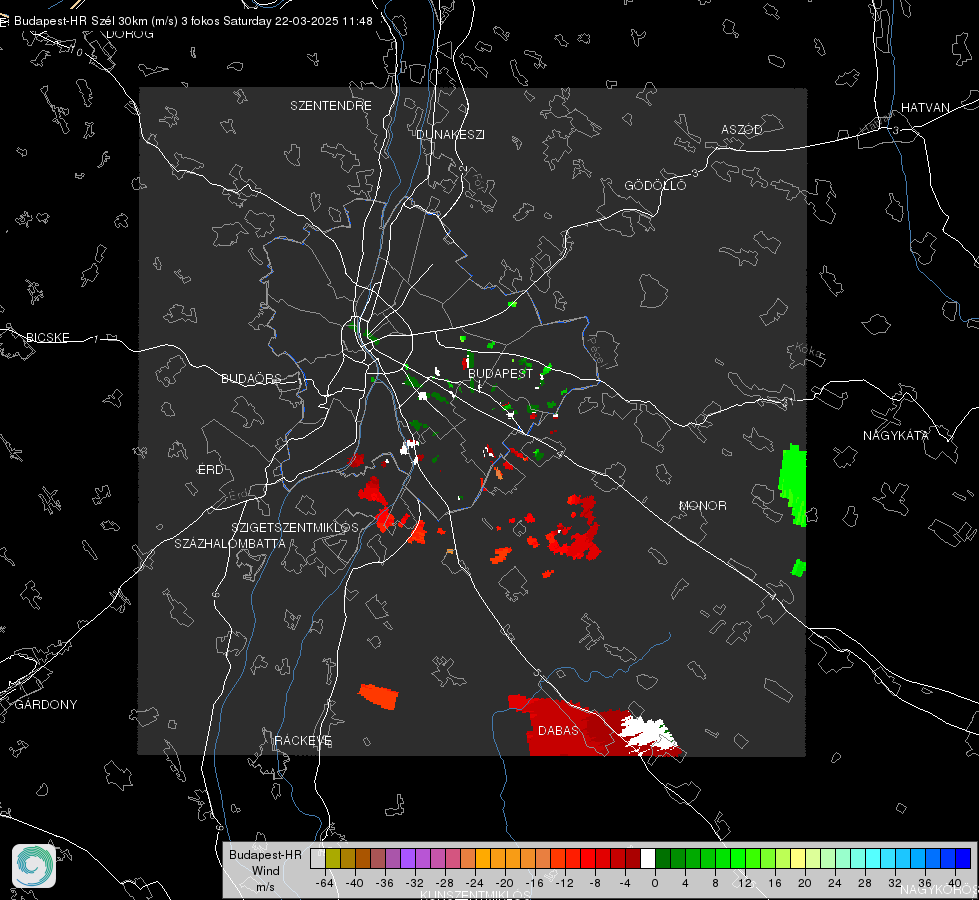Click the -32 legend value
Viewport: 979px width, 900px height.
pyautogui.click(x=415, y=883)
